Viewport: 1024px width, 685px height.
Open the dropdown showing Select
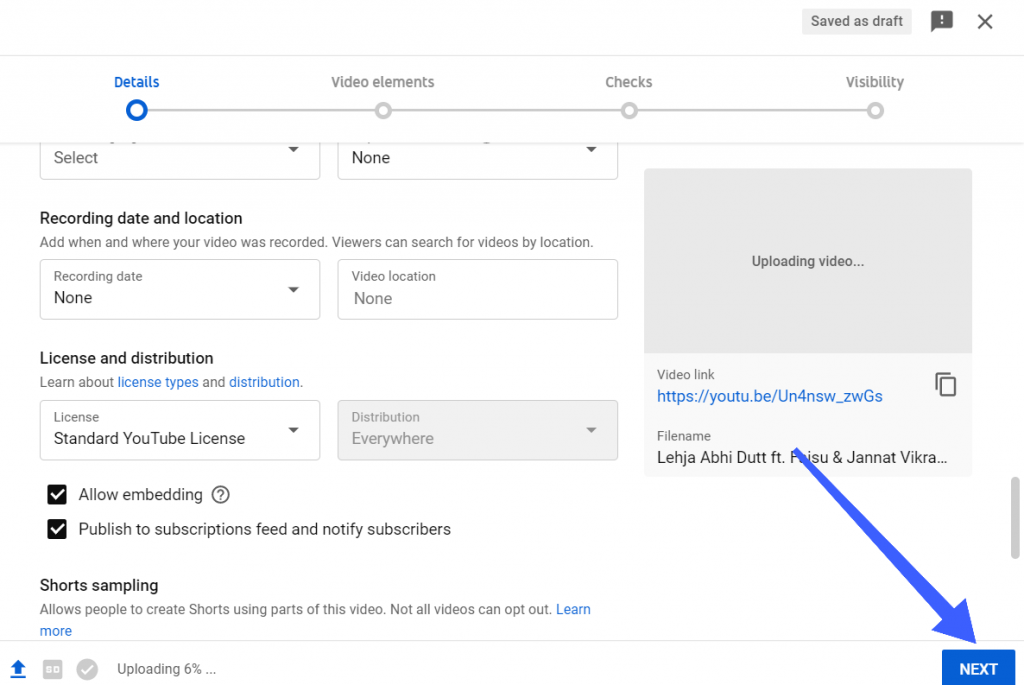coord(180,157)
